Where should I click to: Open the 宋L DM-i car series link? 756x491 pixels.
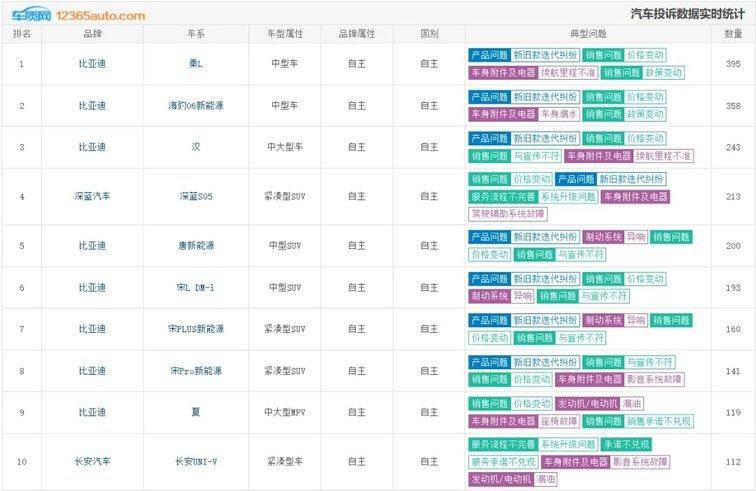196,287
